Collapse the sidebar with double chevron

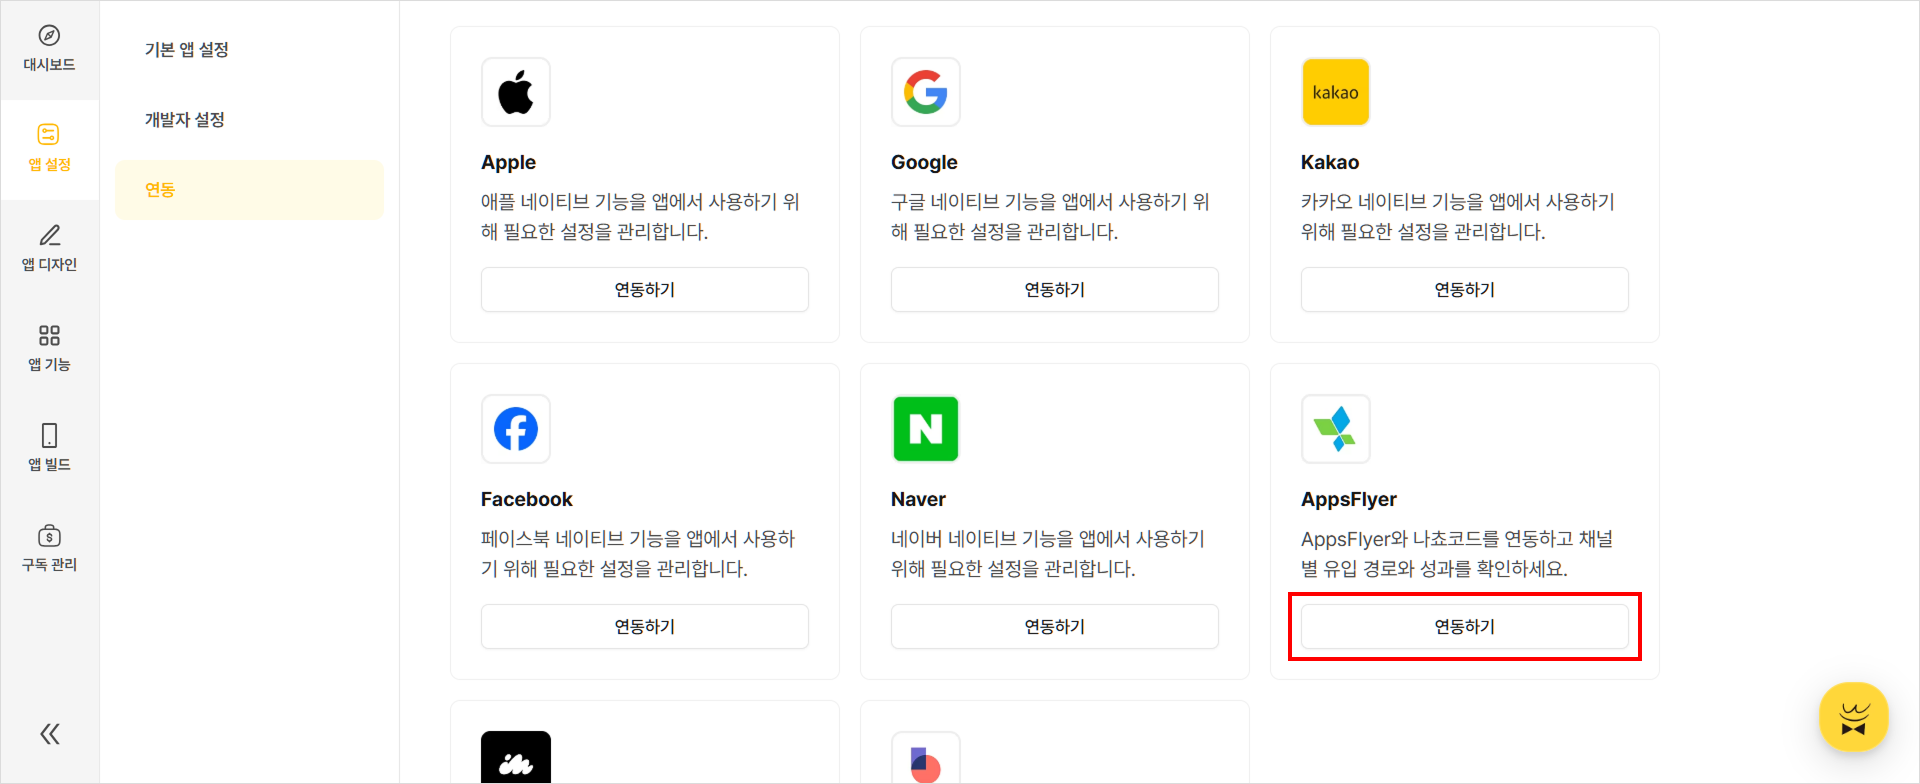(x=49, y=734)
